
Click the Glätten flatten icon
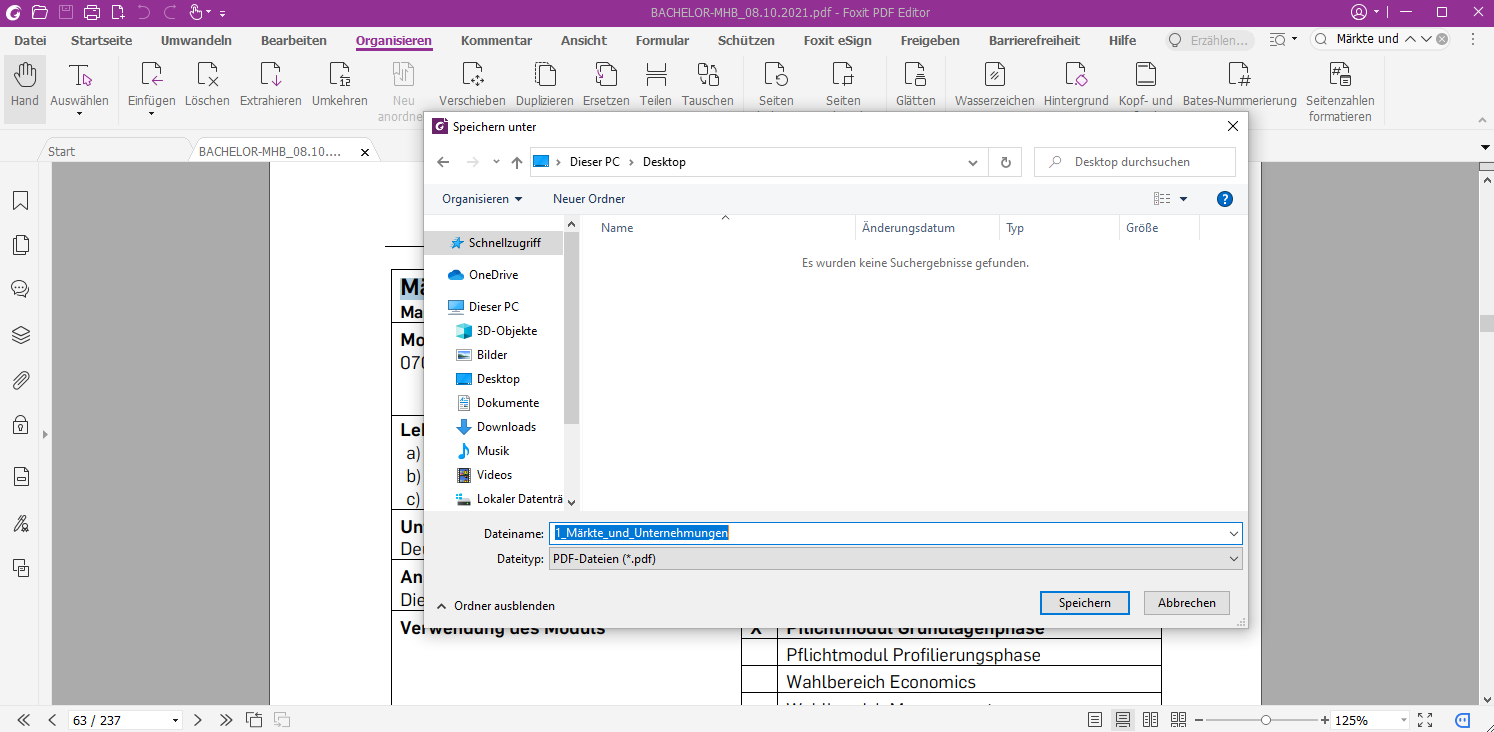915,76
